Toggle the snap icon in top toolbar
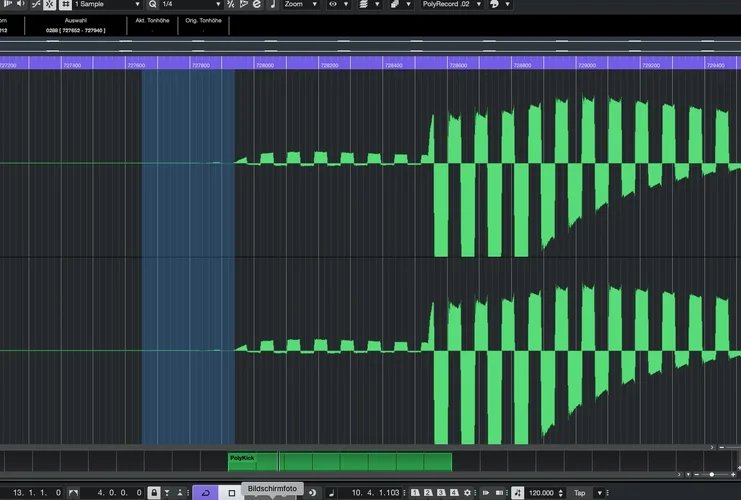 tap(48, 5)
